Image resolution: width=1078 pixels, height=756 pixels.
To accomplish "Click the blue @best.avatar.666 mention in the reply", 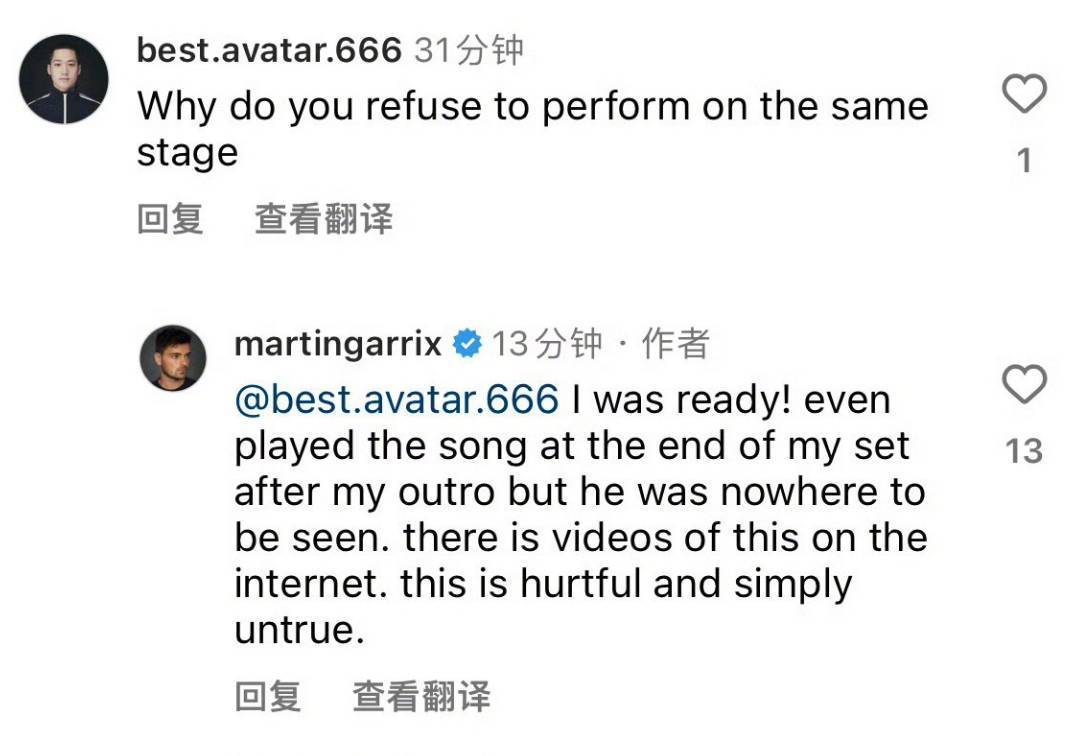I will [395, 400].
